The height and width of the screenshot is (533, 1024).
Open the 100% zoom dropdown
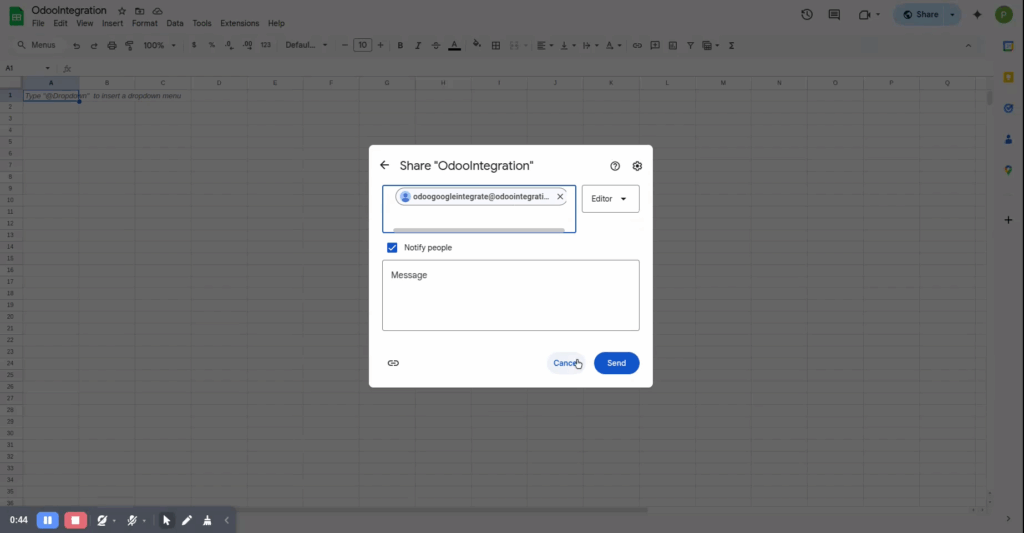click(x=159, y=46)
